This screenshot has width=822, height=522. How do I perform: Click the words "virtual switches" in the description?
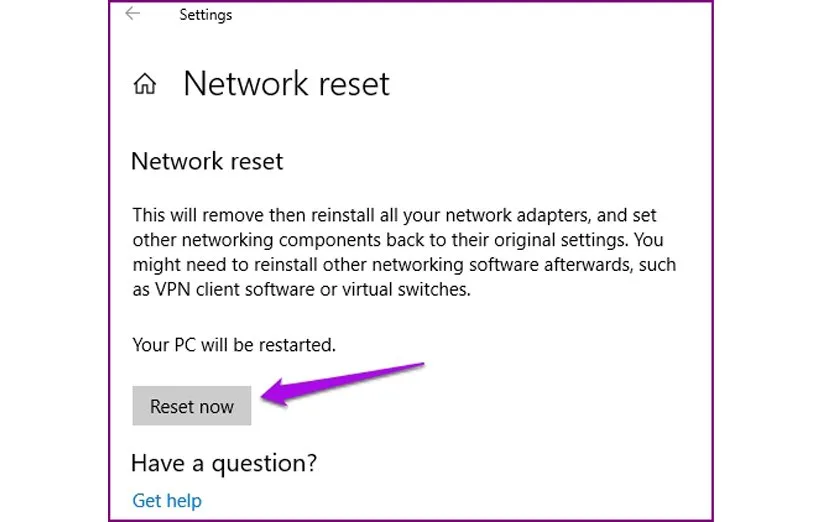coord(407,290)
